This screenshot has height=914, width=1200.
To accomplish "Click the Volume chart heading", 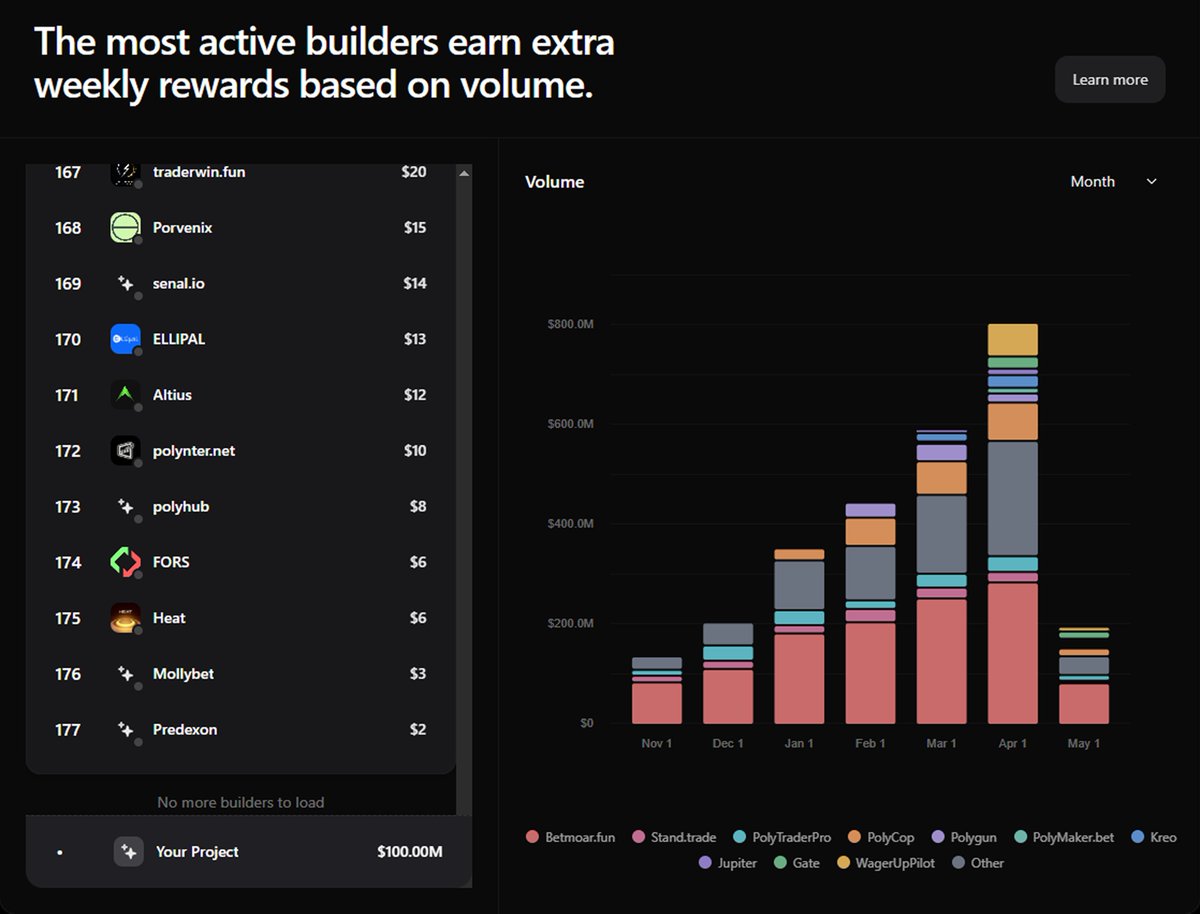I will [x=555, y=182].
